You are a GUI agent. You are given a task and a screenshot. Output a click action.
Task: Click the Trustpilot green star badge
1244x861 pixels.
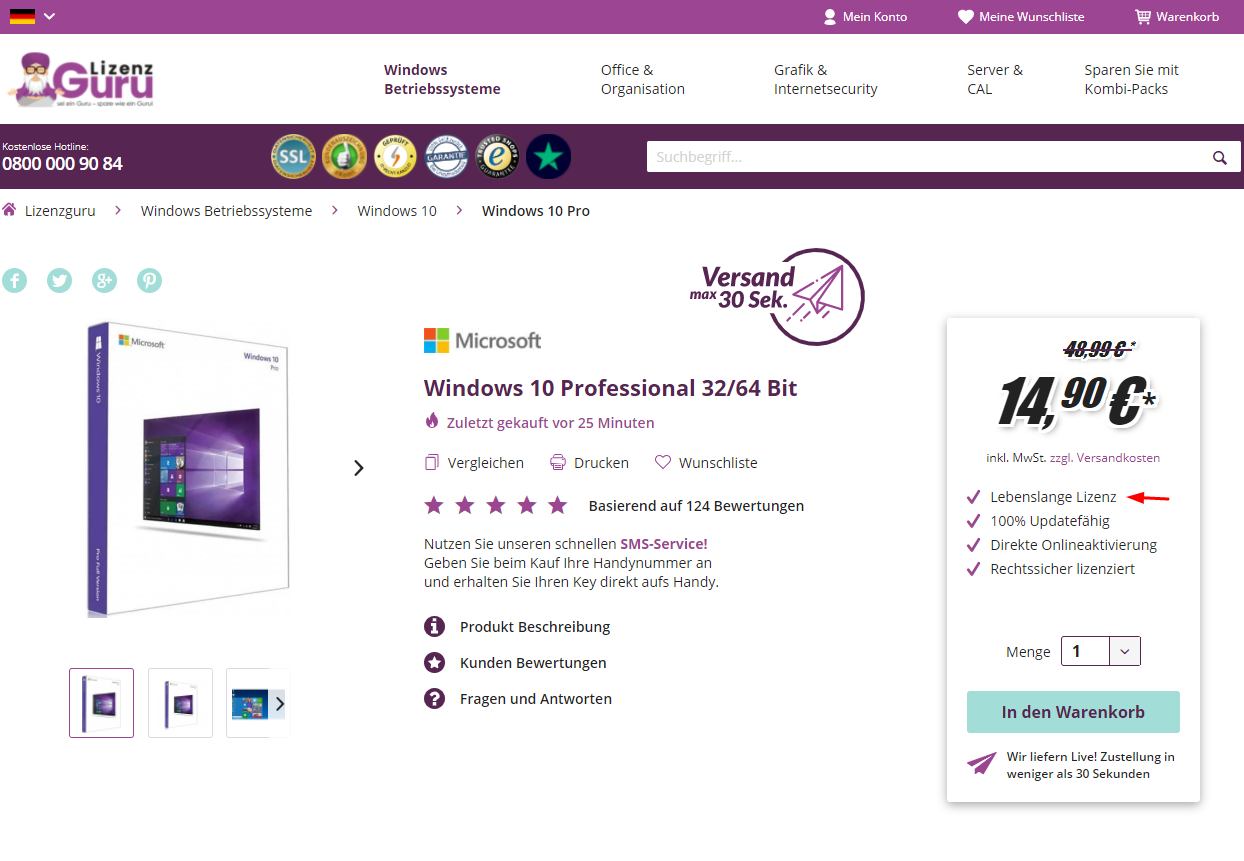[548, 157]
